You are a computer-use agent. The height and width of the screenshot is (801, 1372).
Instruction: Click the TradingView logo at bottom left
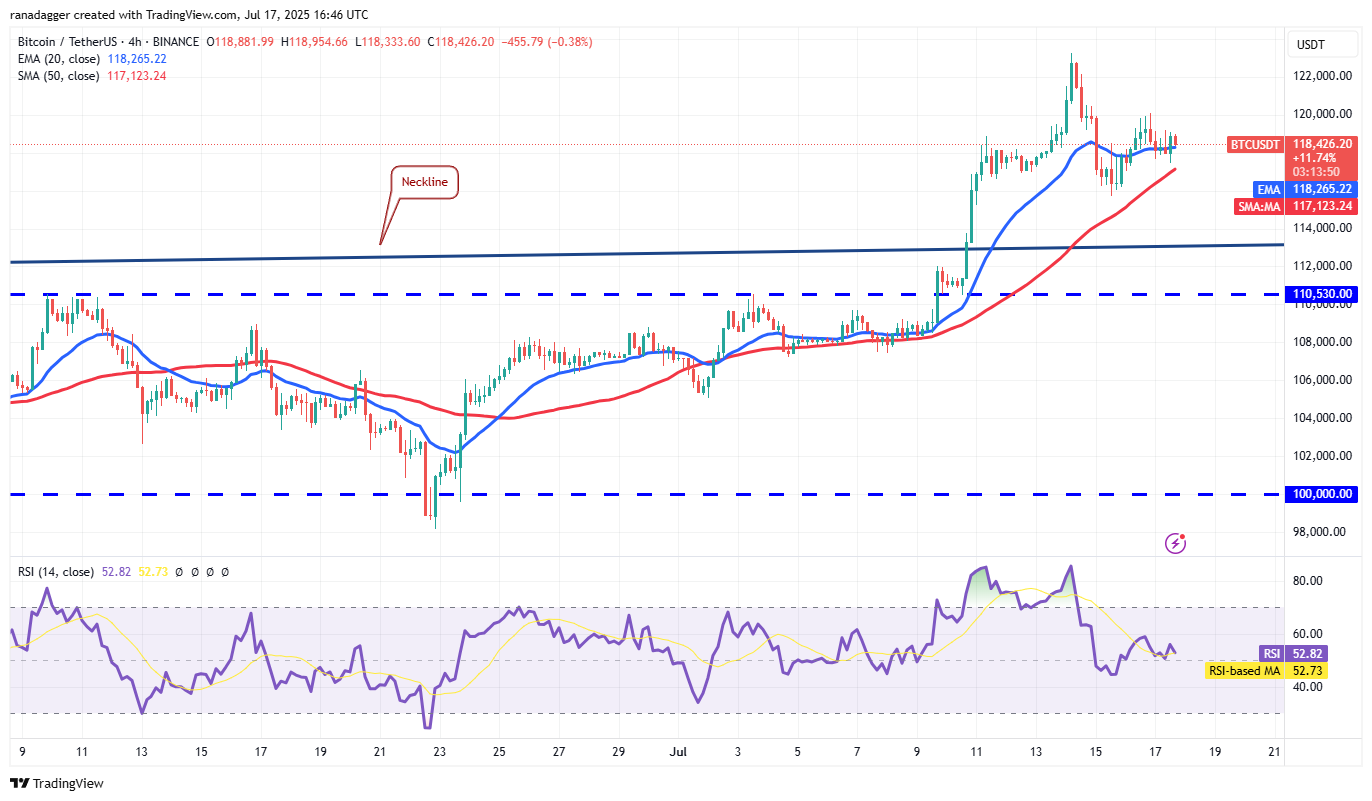tap(57, 783)
